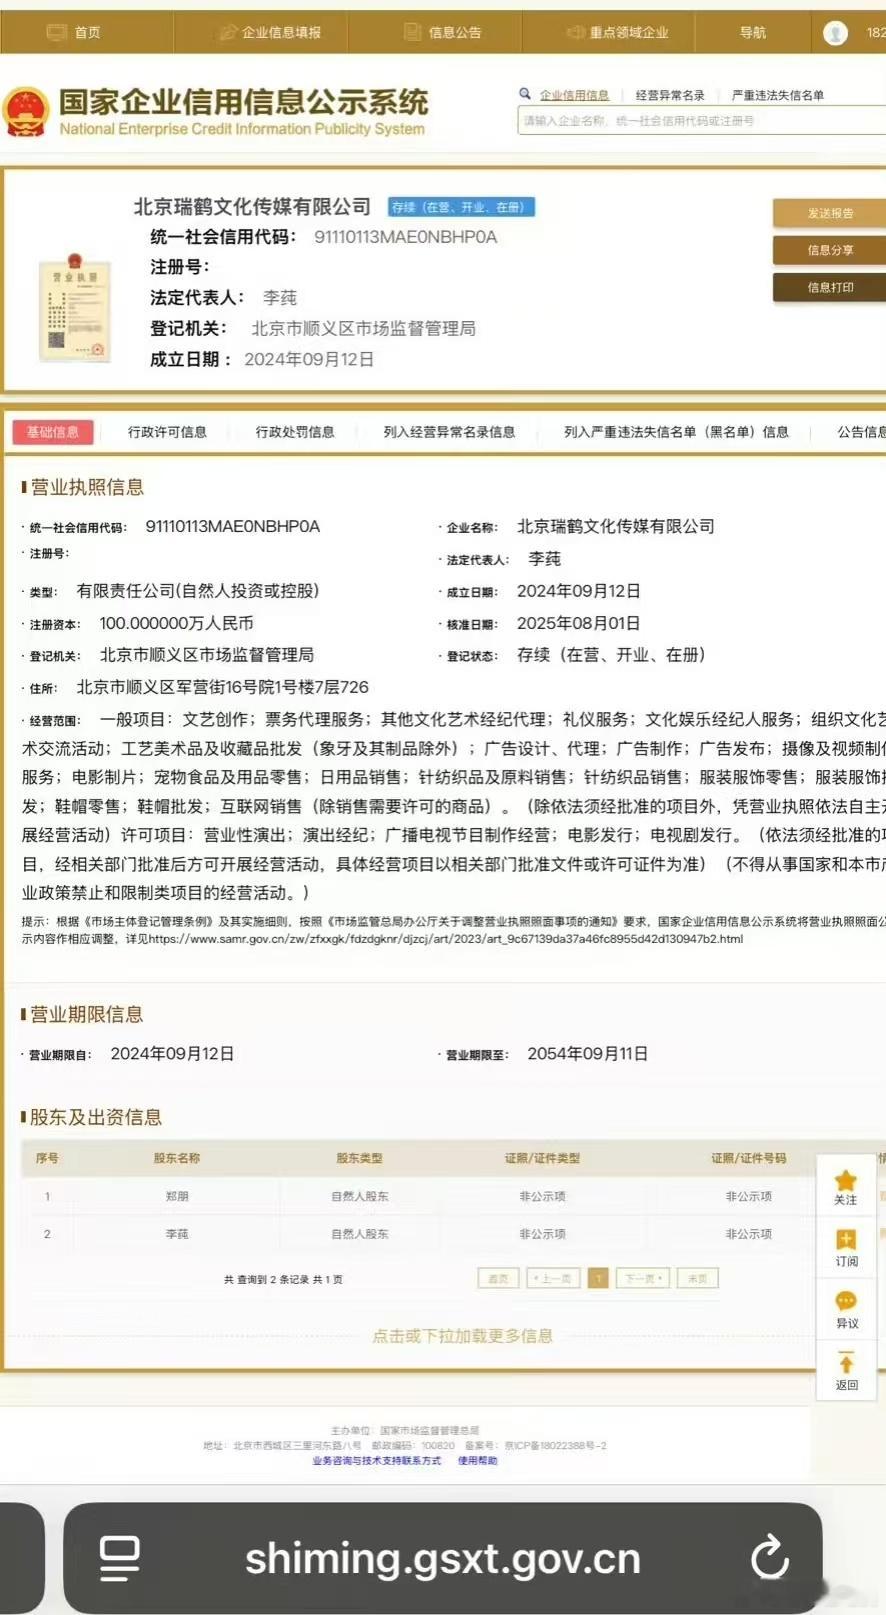The image size is (886, 1615).
Task: Switch to 列入严重违法失信名单 tab
Action: (x=676, y=432)
